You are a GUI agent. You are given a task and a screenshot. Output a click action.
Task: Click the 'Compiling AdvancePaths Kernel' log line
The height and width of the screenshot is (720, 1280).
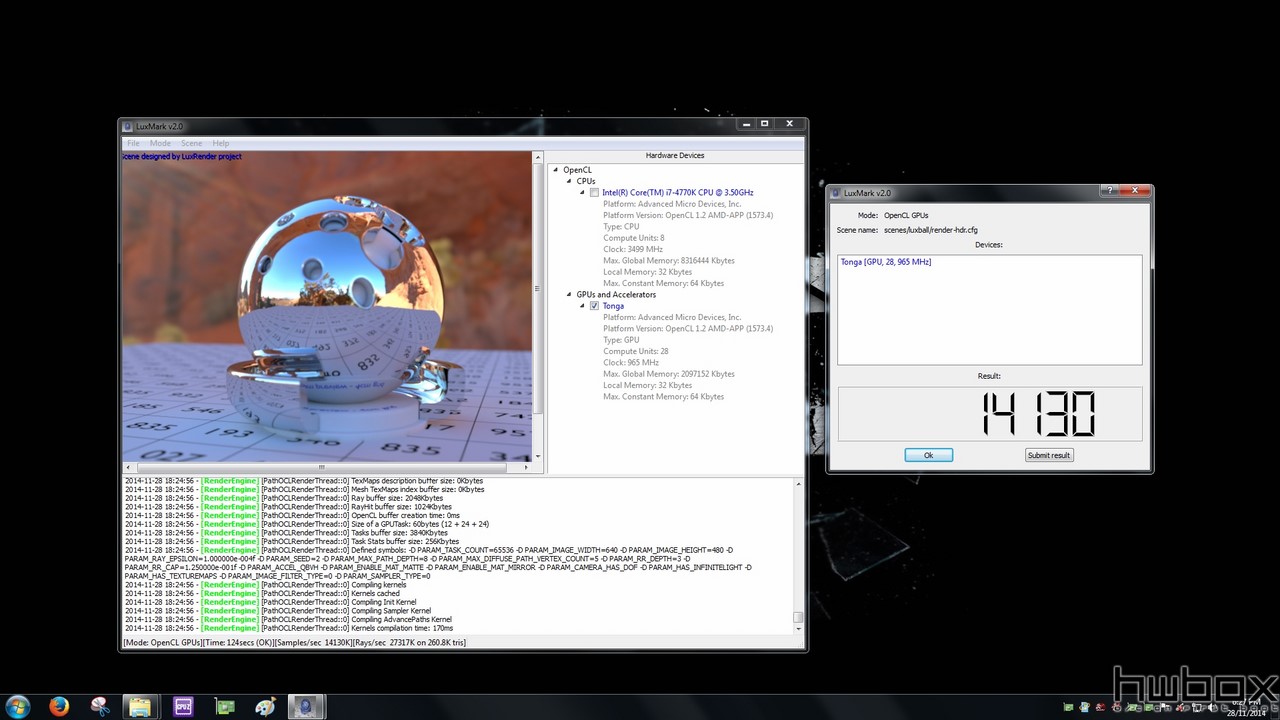tap(288, 619)
